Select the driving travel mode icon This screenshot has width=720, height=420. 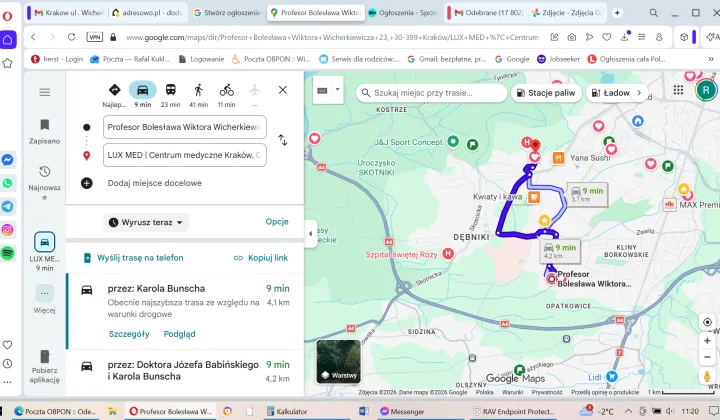tap(142, 90)
